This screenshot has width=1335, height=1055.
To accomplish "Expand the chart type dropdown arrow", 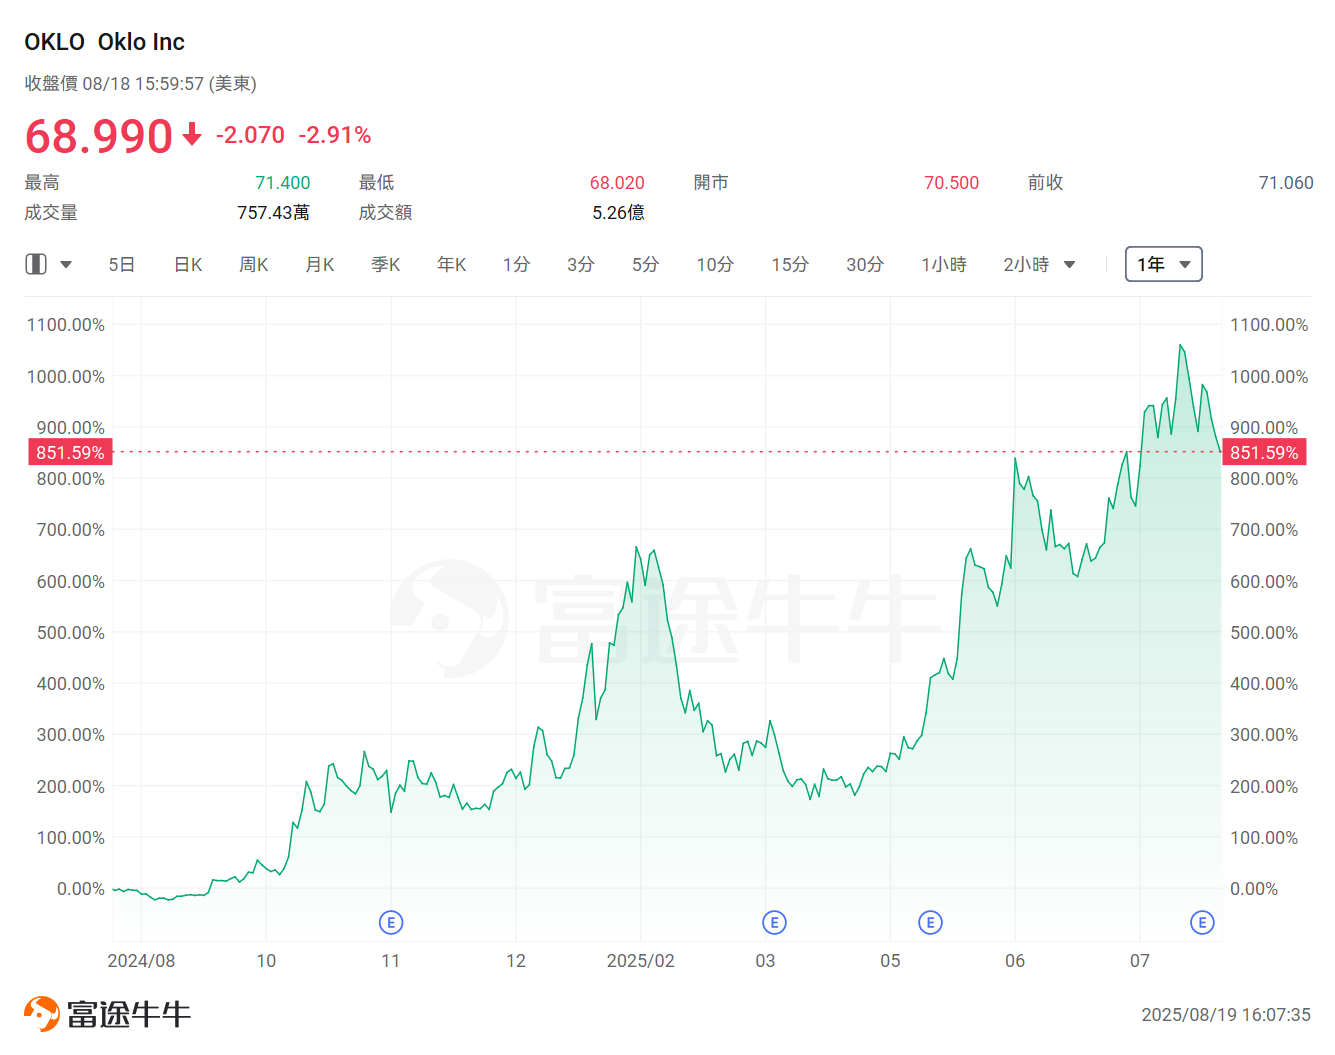I will click(66, 264).
